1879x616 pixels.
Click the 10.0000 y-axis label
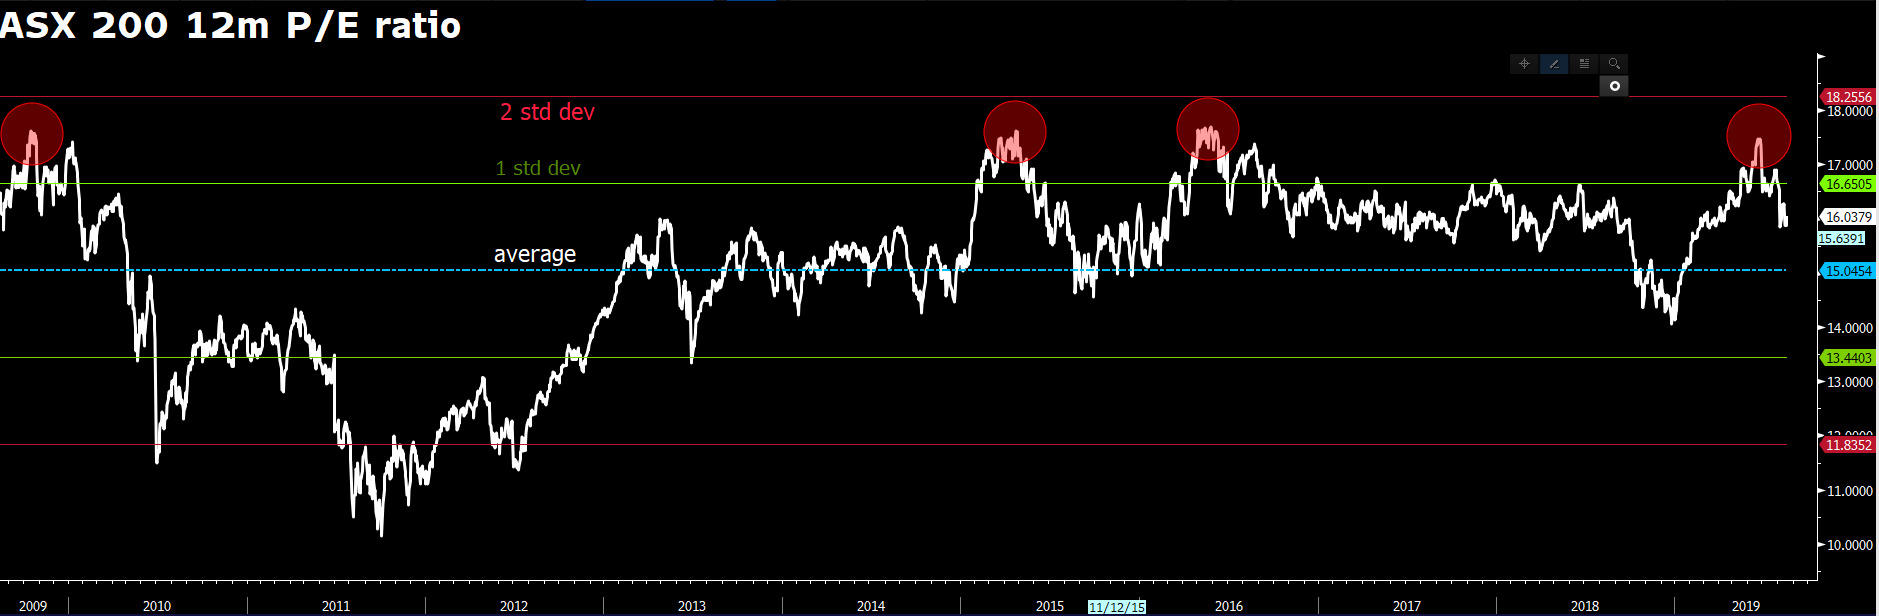[x=1850, y=545]
